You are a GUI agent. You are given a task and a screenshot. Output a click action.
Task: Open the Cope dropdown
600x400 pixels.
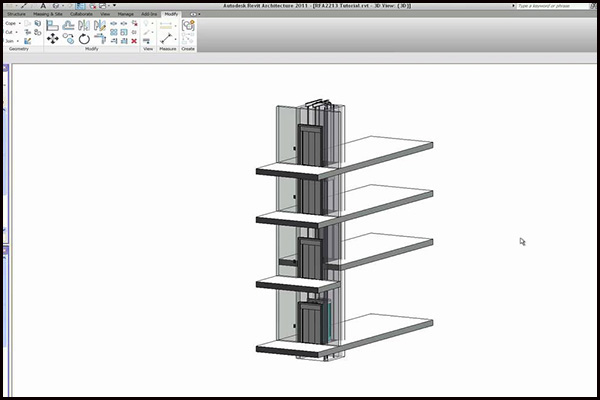coord(12,23)
